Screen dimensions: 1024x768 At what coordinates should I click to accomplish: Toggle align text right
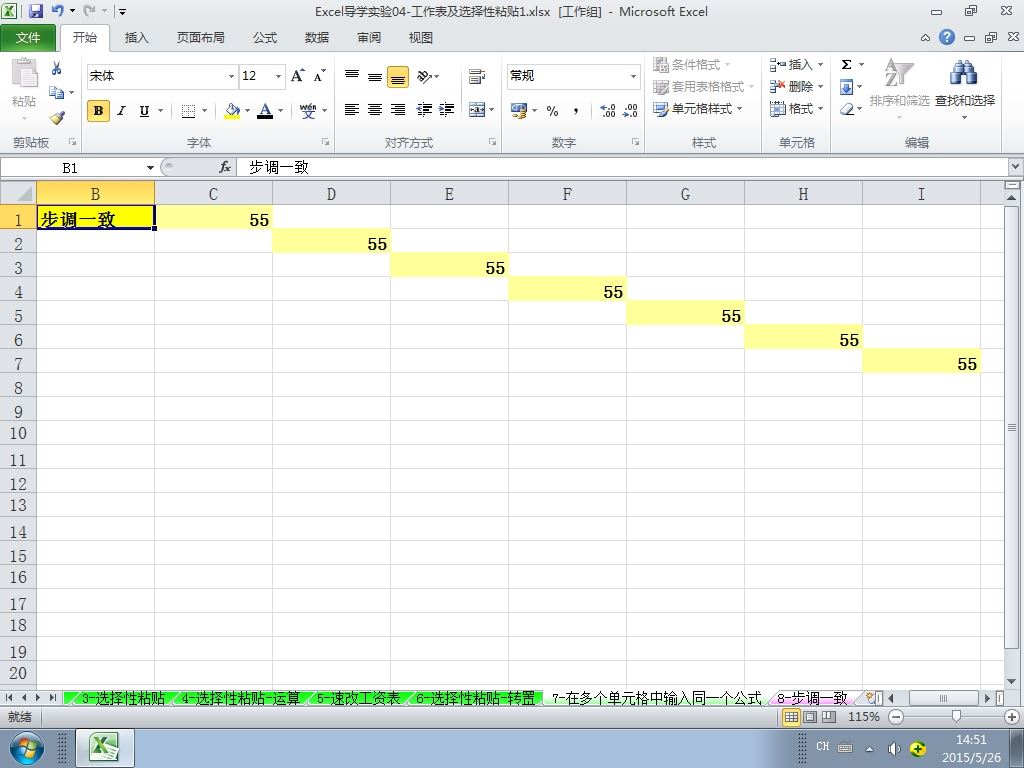(x=398, y=110)
